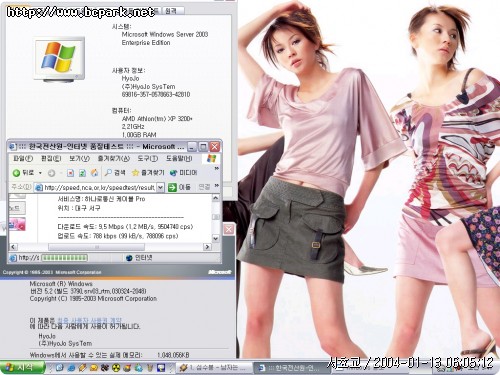The image size is (500, 375).
Task: Click the yellow radiation-symbol quick launch icon
Action: 116,368
